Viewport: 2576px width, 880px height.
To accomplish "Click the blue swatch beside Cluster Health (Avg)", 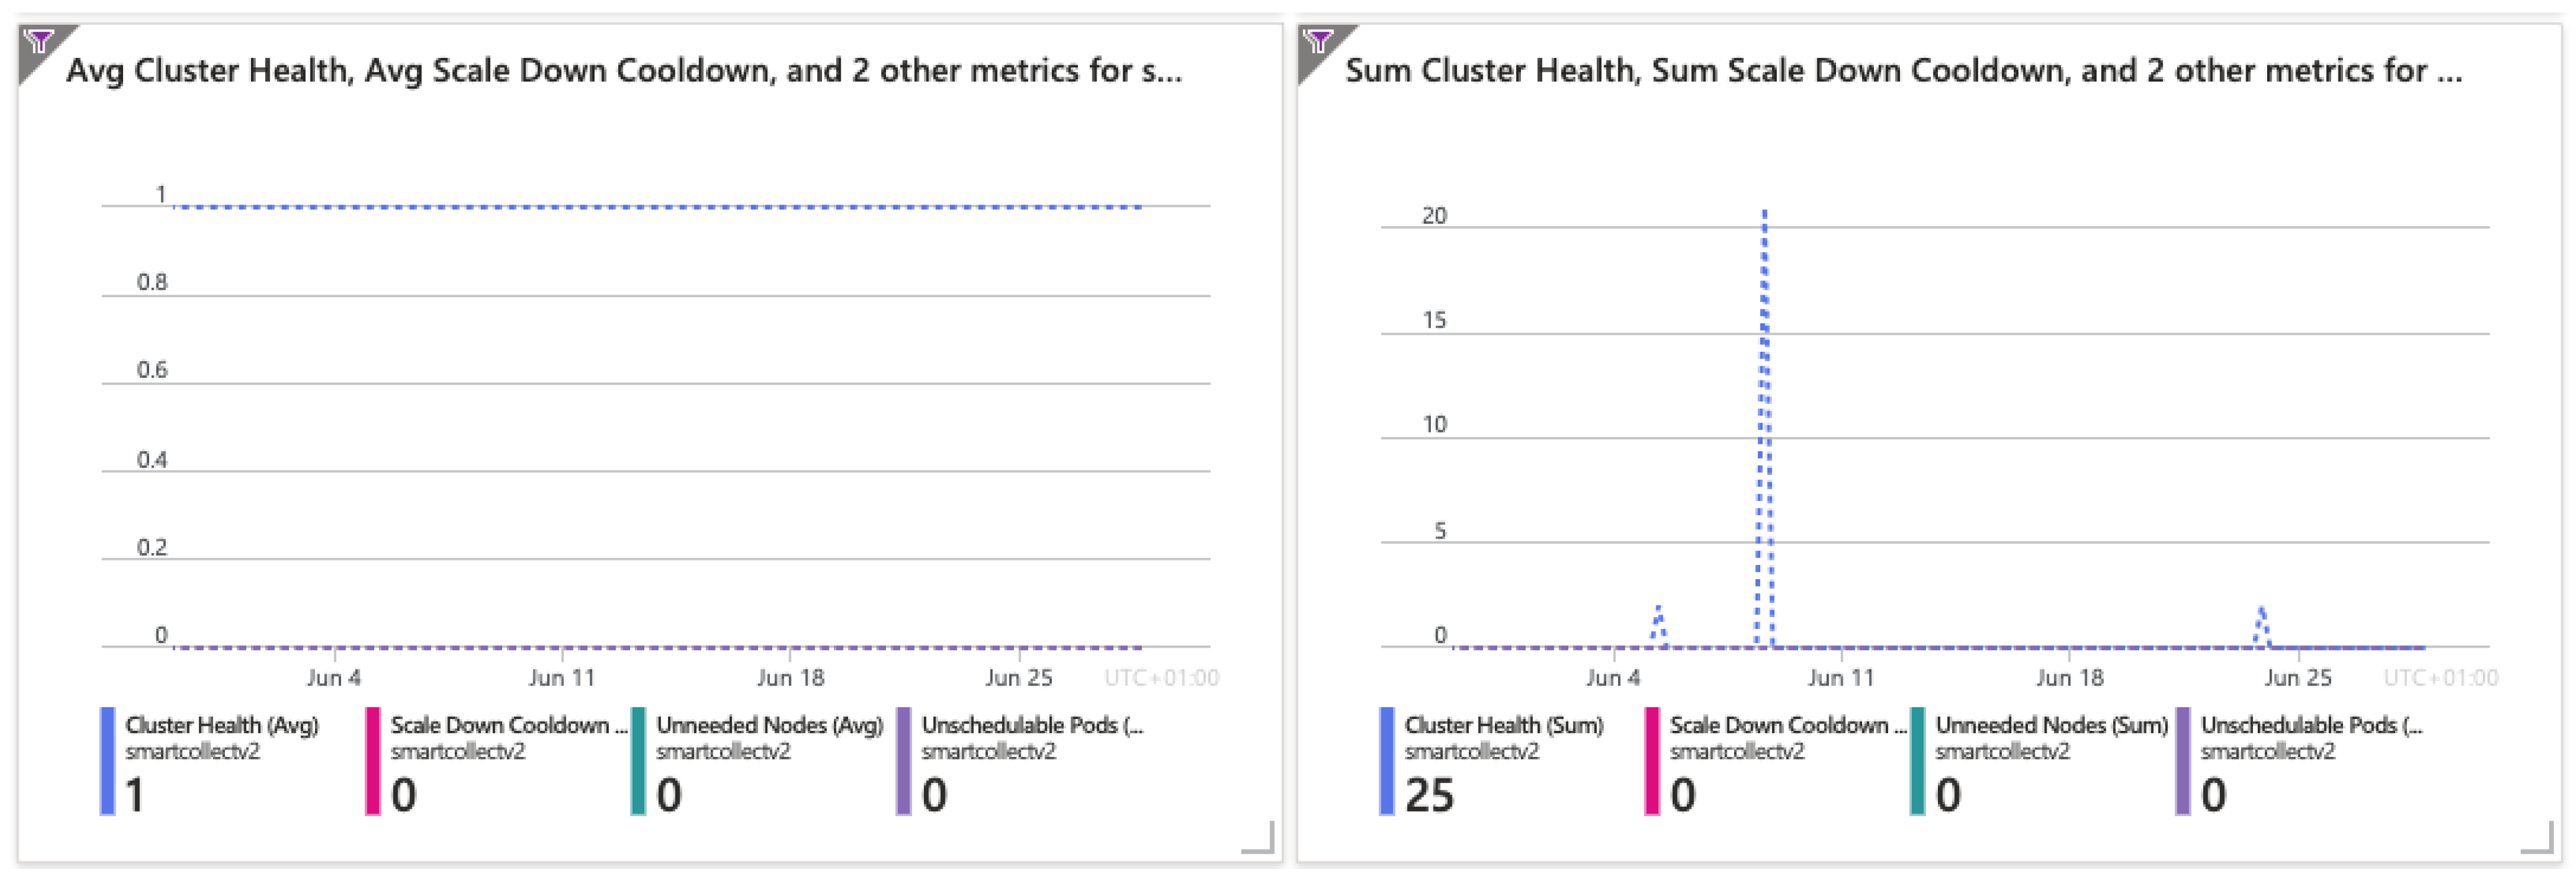I will click(x=107, y=761).
